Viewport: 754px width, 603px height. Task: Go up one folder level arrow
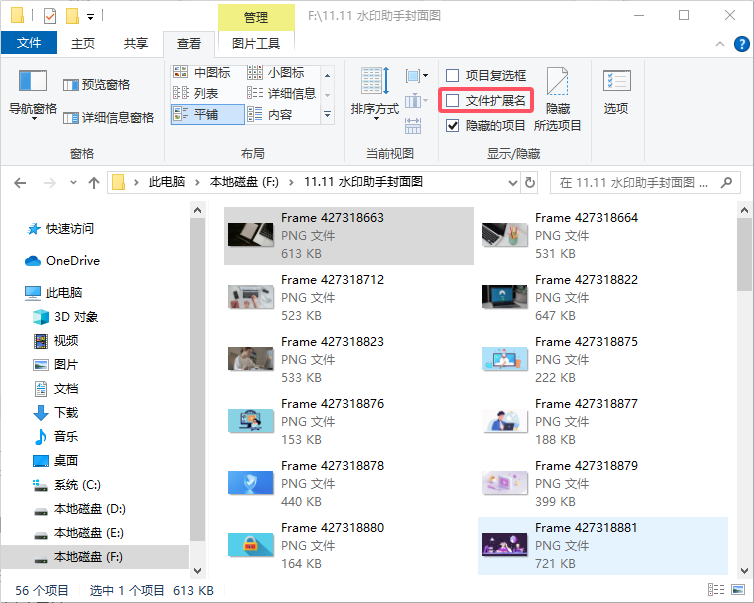(94, 183)
